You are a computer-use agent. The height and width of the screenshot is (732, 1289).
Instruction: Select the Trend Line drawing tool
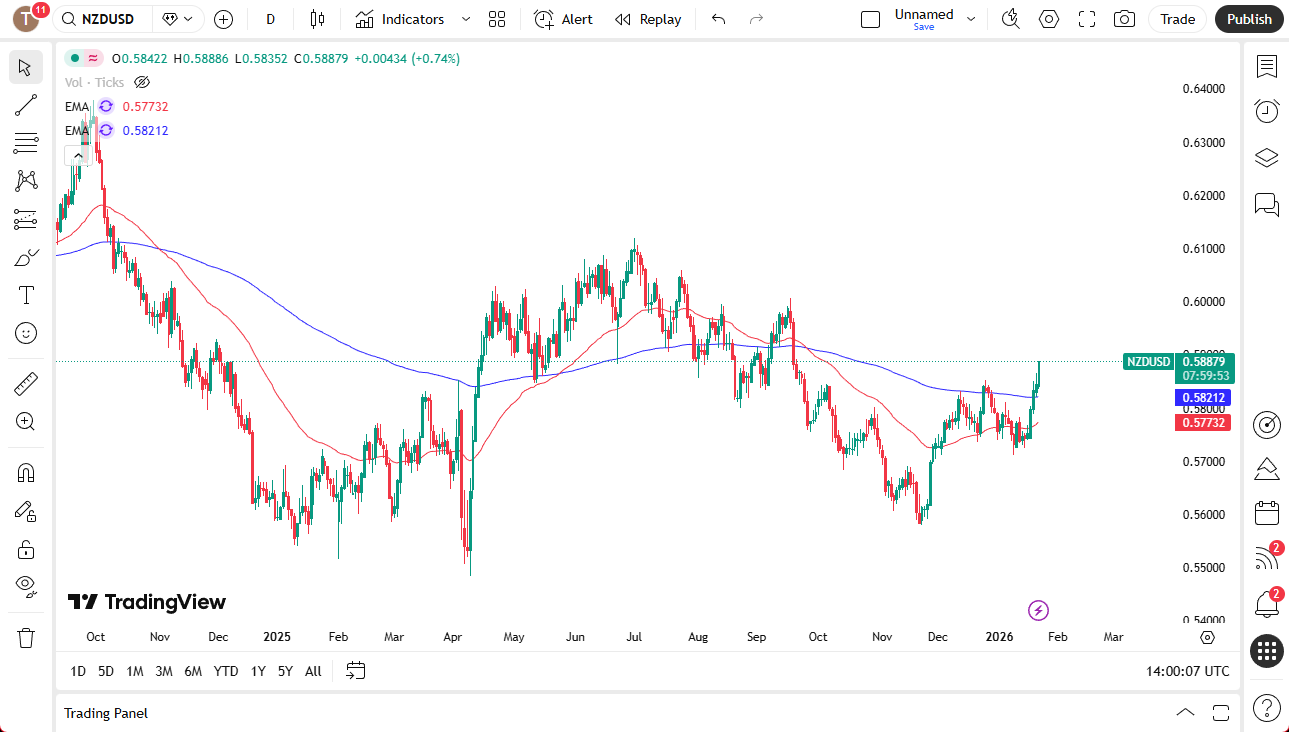pos(25,105)
